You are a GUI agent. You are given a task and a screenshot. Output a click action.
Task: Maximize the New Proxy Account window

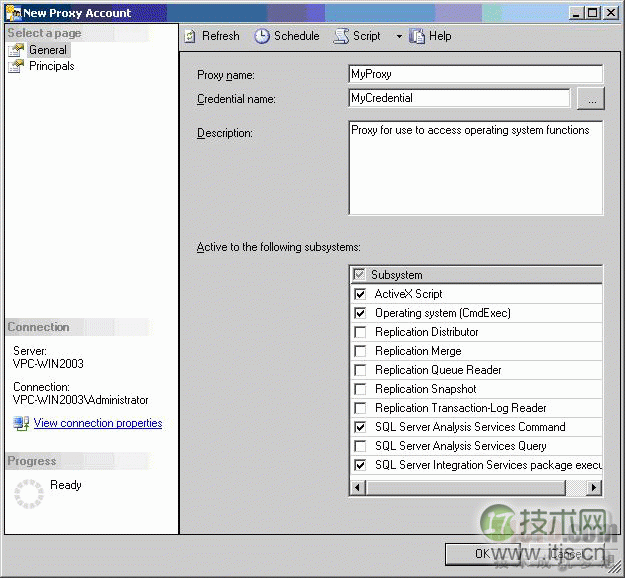click(x=593, y=13)
